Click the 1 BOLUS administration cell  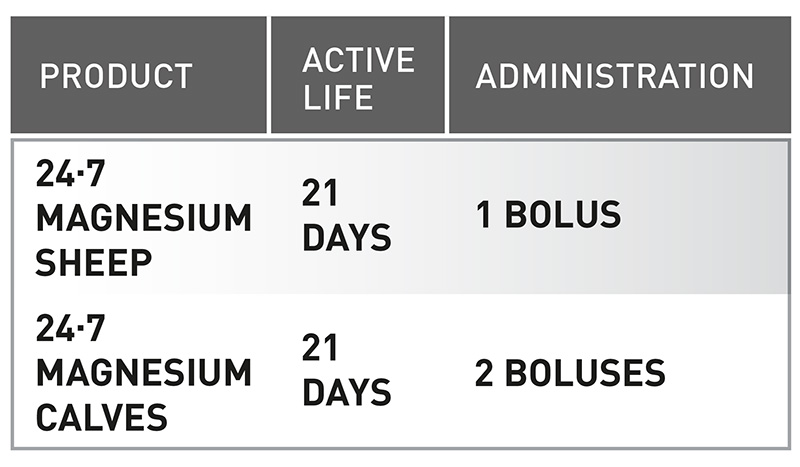click(548, 215)
